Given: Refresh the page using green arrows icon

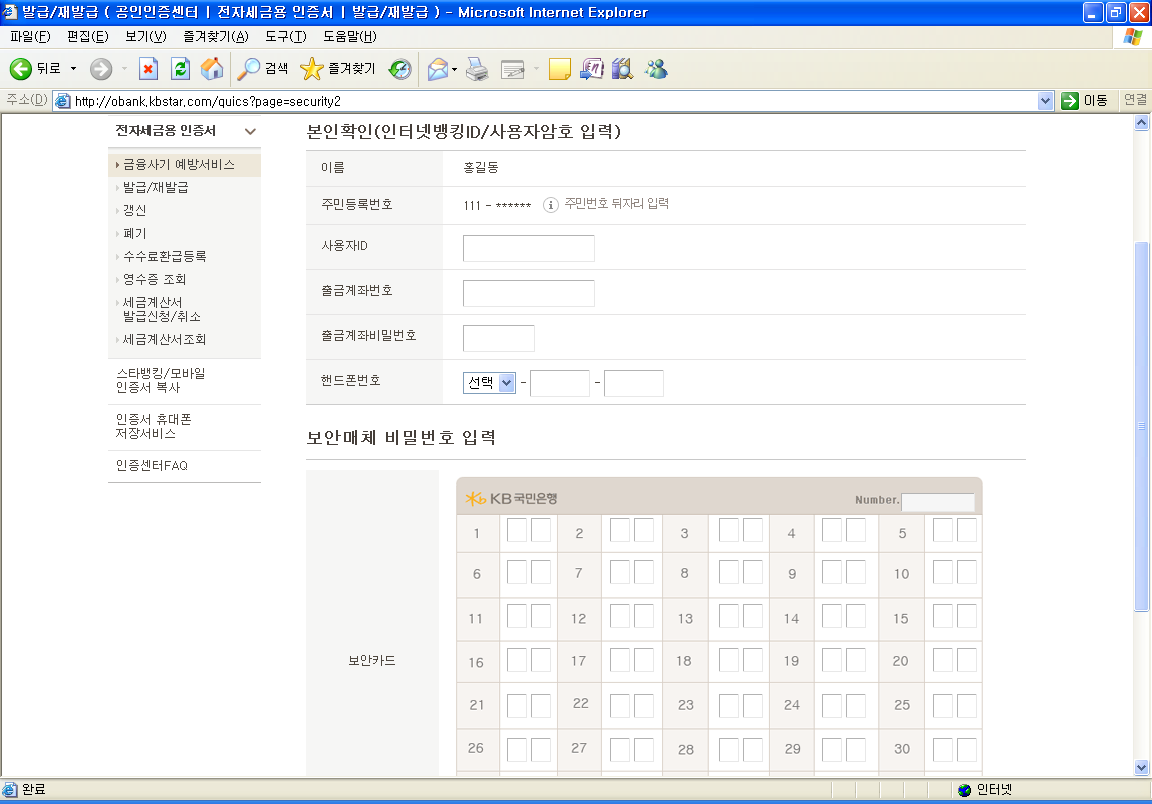Looking at the screenshot, I should click(x=180, y=69).
